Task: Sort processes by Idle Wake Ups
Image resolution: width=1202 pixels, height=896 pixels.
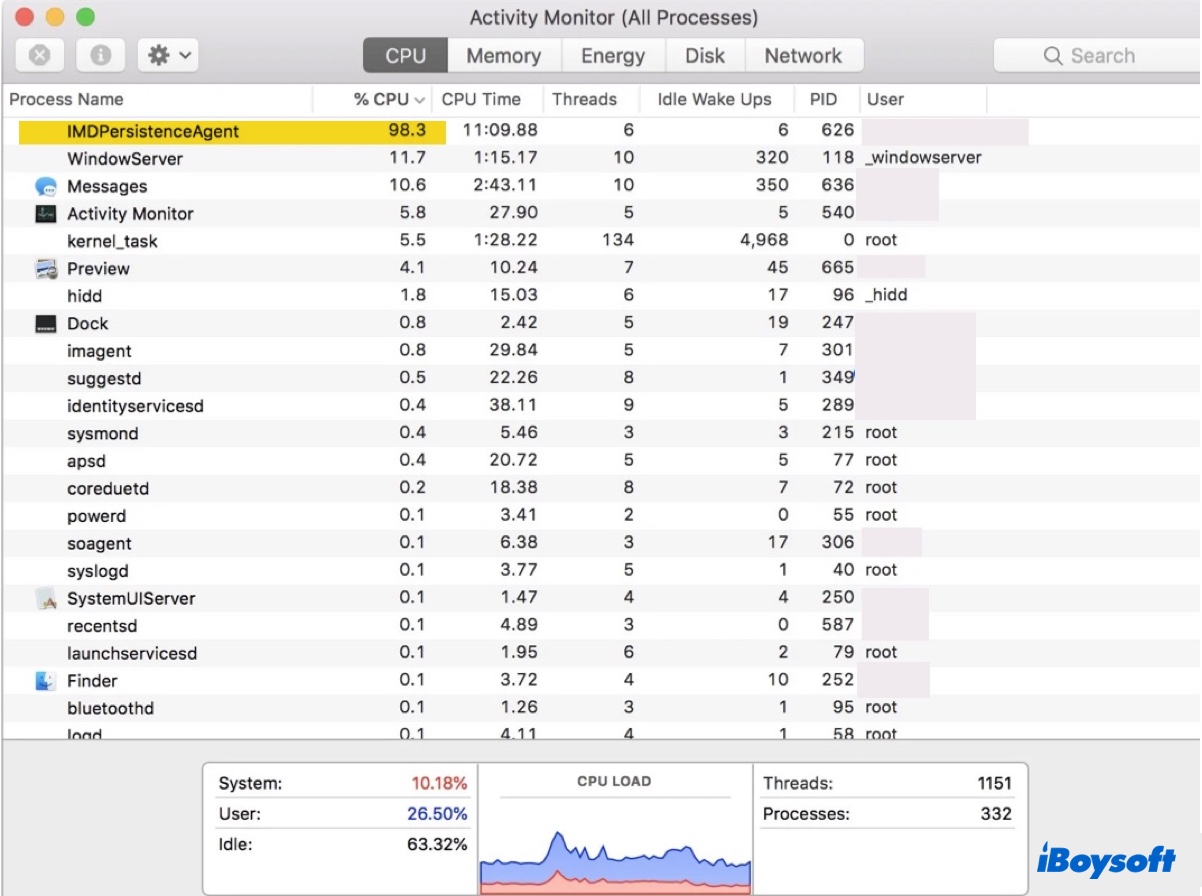Action: coord(714,99)
